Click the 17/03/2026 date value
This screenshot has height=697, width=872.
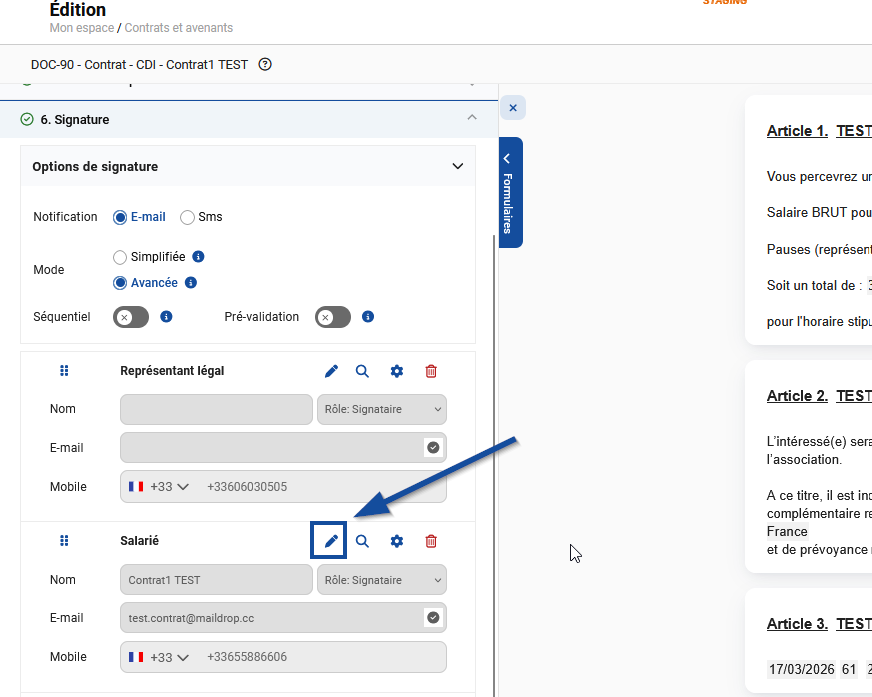click(x=801, y=669)
